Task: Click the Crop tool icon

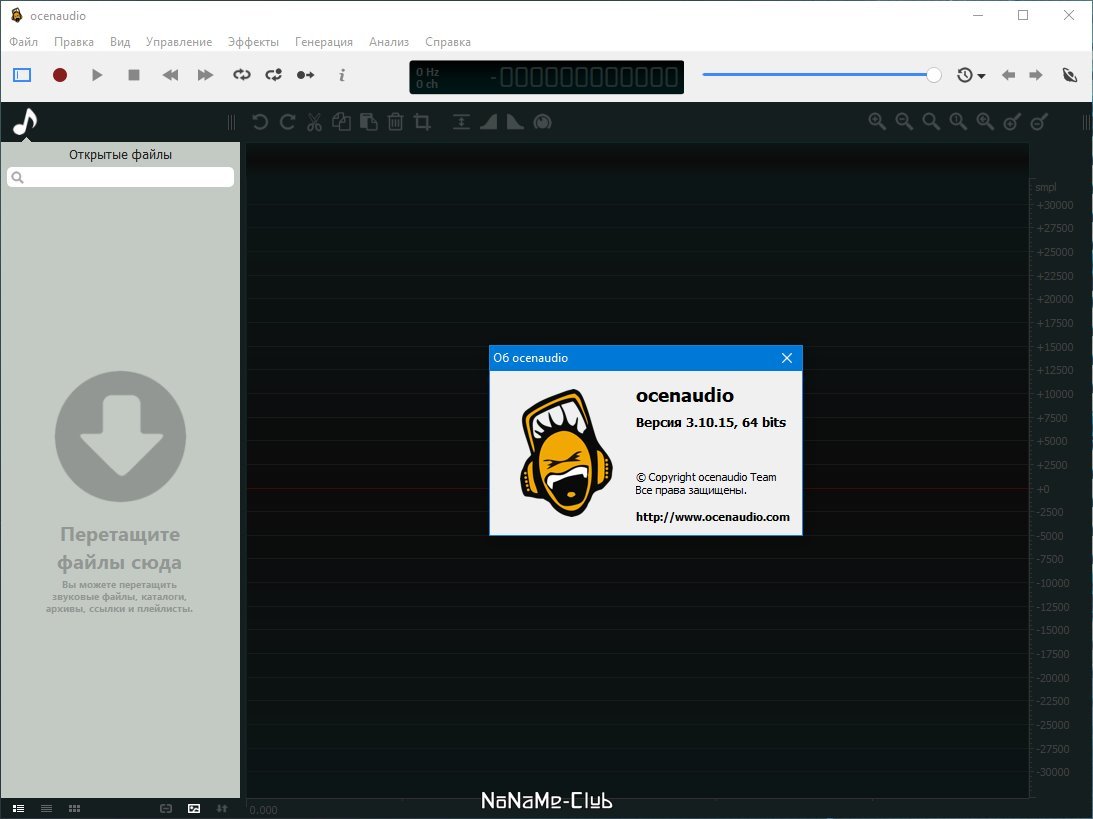Action: point(422,122)
